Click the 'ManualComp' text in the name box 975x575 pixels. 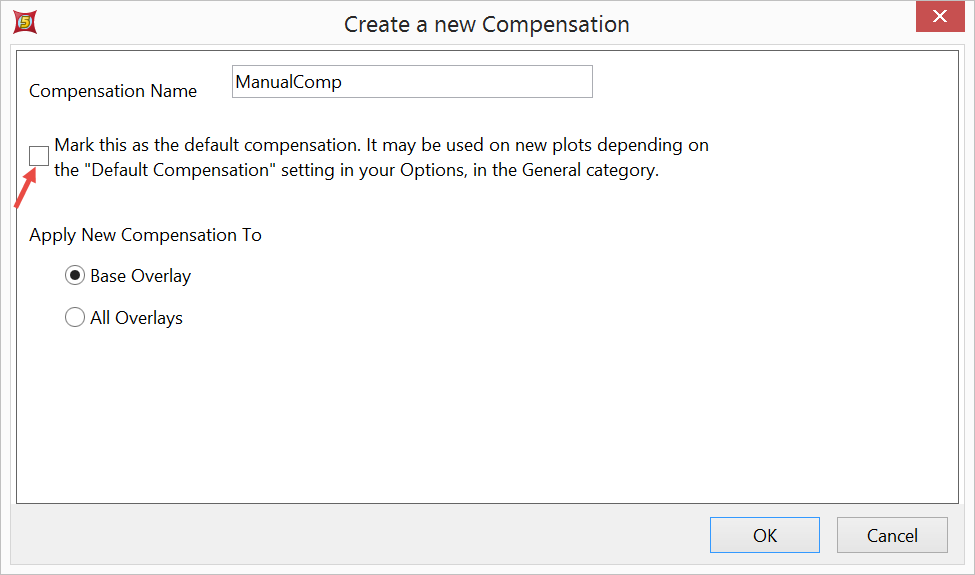pyautogui.click(x=288, y=82)
